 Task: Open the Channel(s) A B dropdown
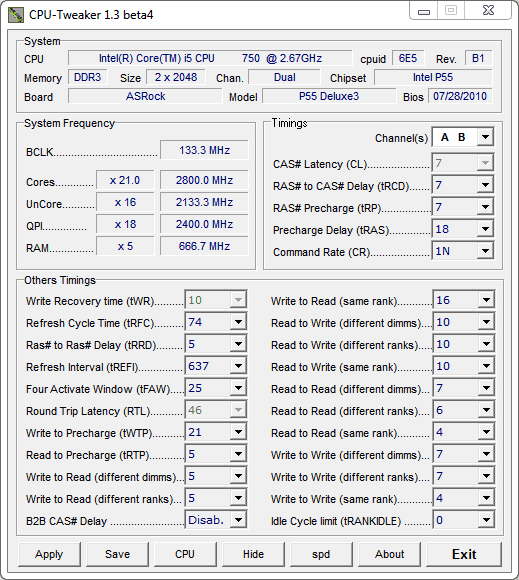[x=463, y=138]
